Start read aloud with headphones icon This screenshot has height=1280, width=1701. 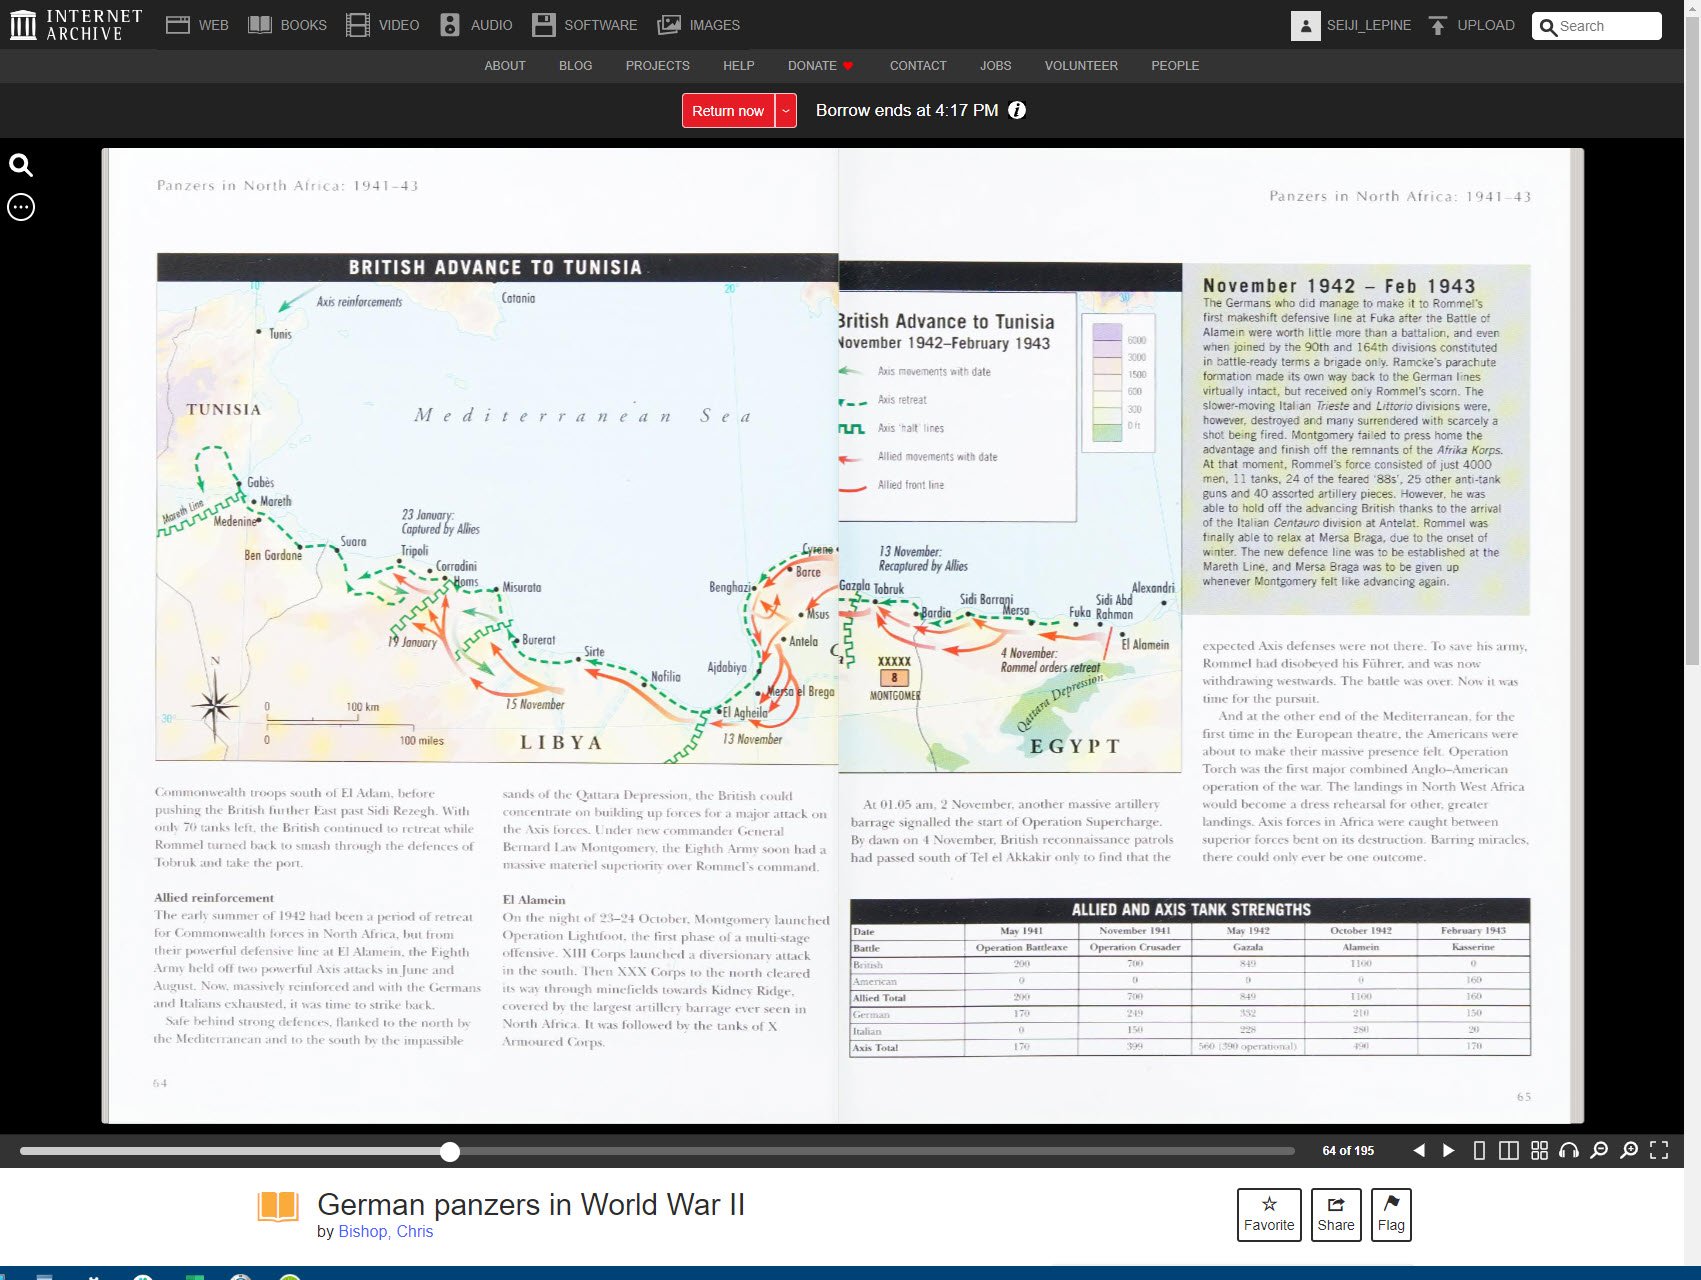click(1569, 1151)
